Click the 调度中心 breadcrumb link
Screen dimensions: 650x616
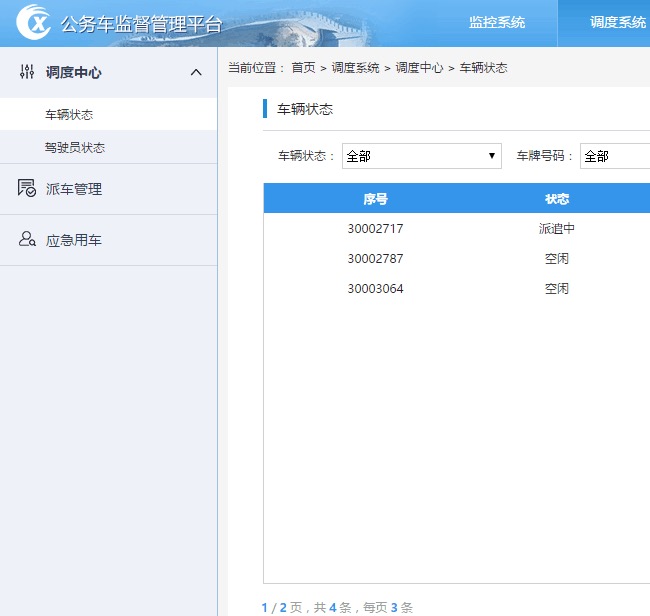pyautogui.click(x=419, y=68)
